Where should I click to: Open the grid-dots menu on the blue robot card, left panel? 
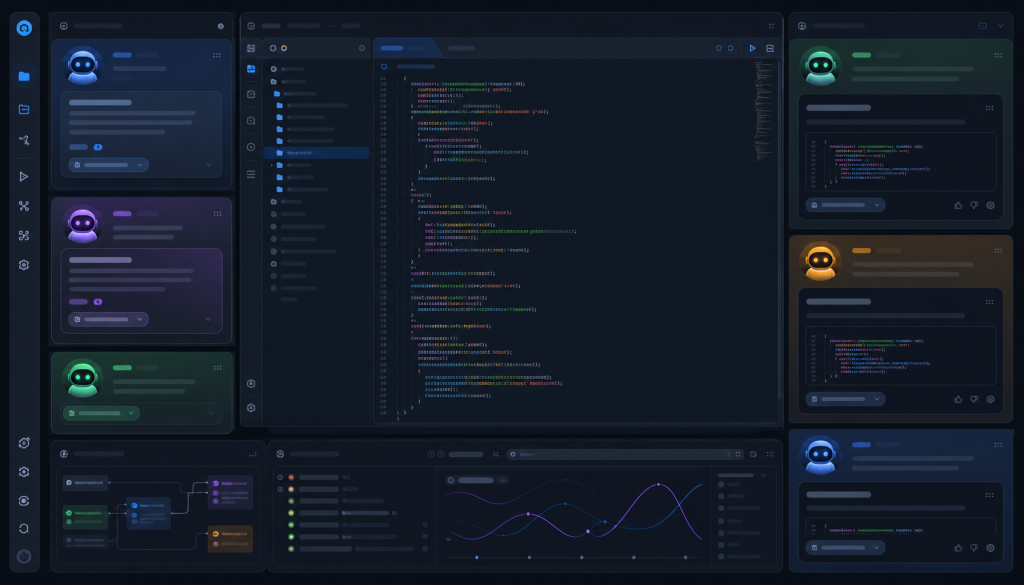tap(217, 55)
